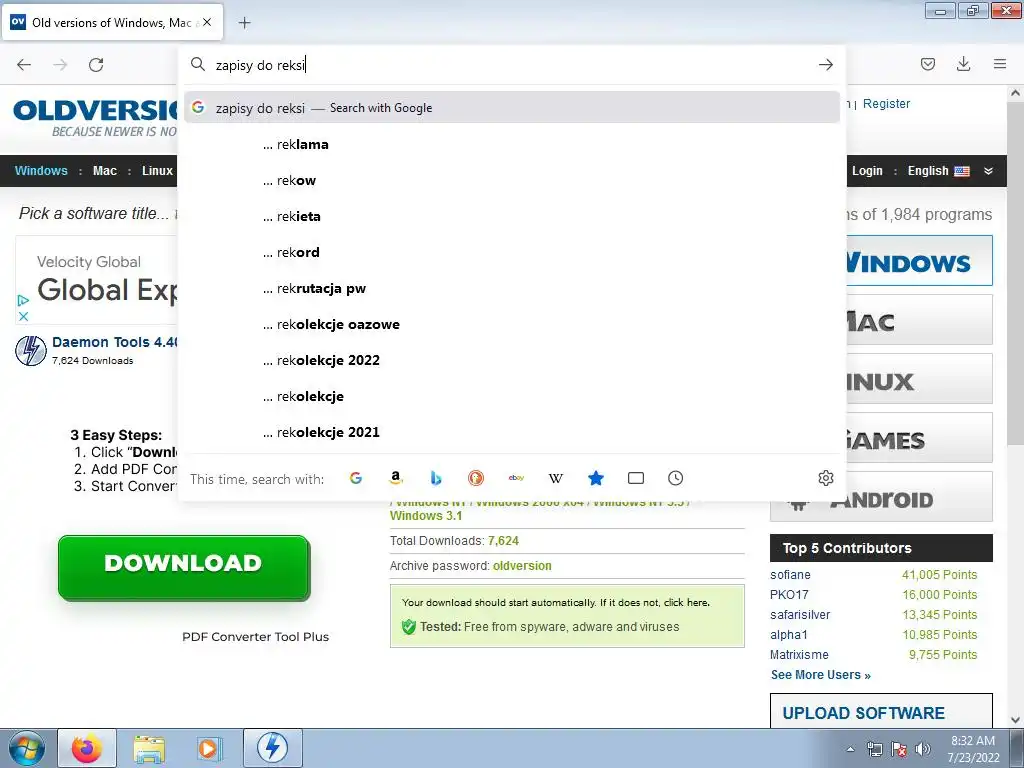Search this time with Google icon
Viewport: 1024px width, 768px height.
click(356, 478)
